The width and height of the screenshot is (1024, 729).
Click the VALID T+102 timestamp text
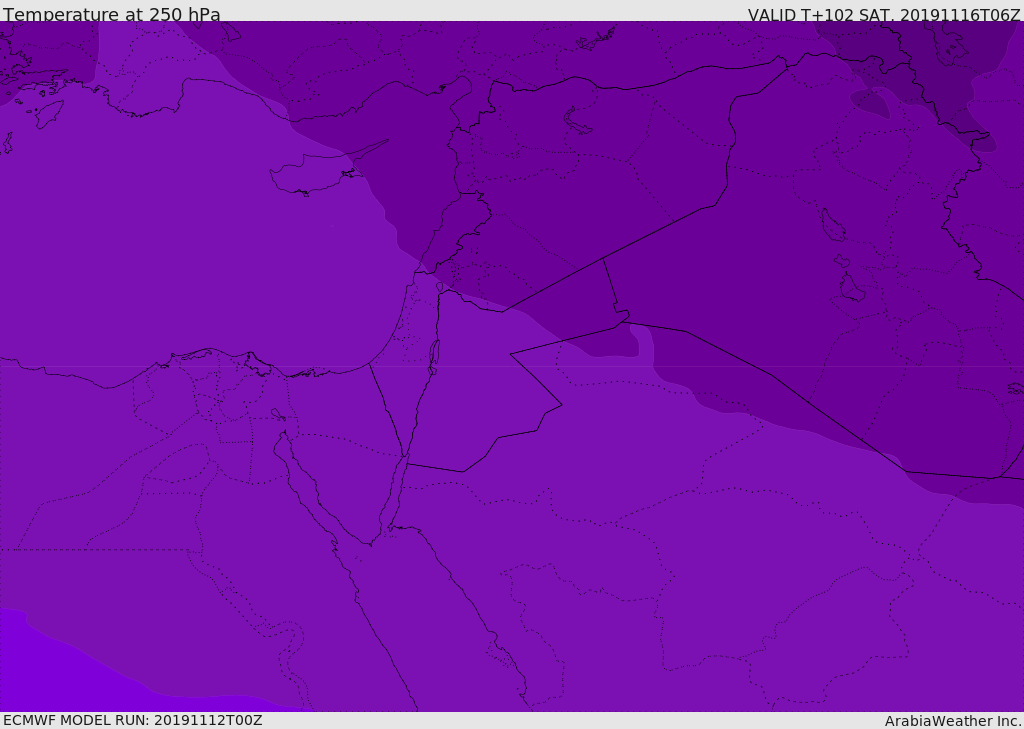click(x=883, y=15)
